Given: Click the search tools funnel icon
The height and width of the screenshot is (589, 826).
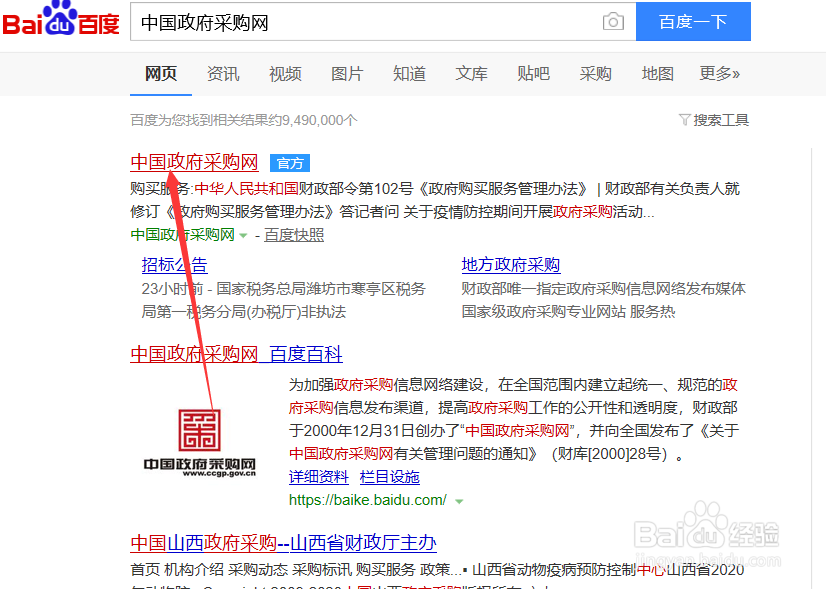Looking at the screenshot, I should coord(684,120).
